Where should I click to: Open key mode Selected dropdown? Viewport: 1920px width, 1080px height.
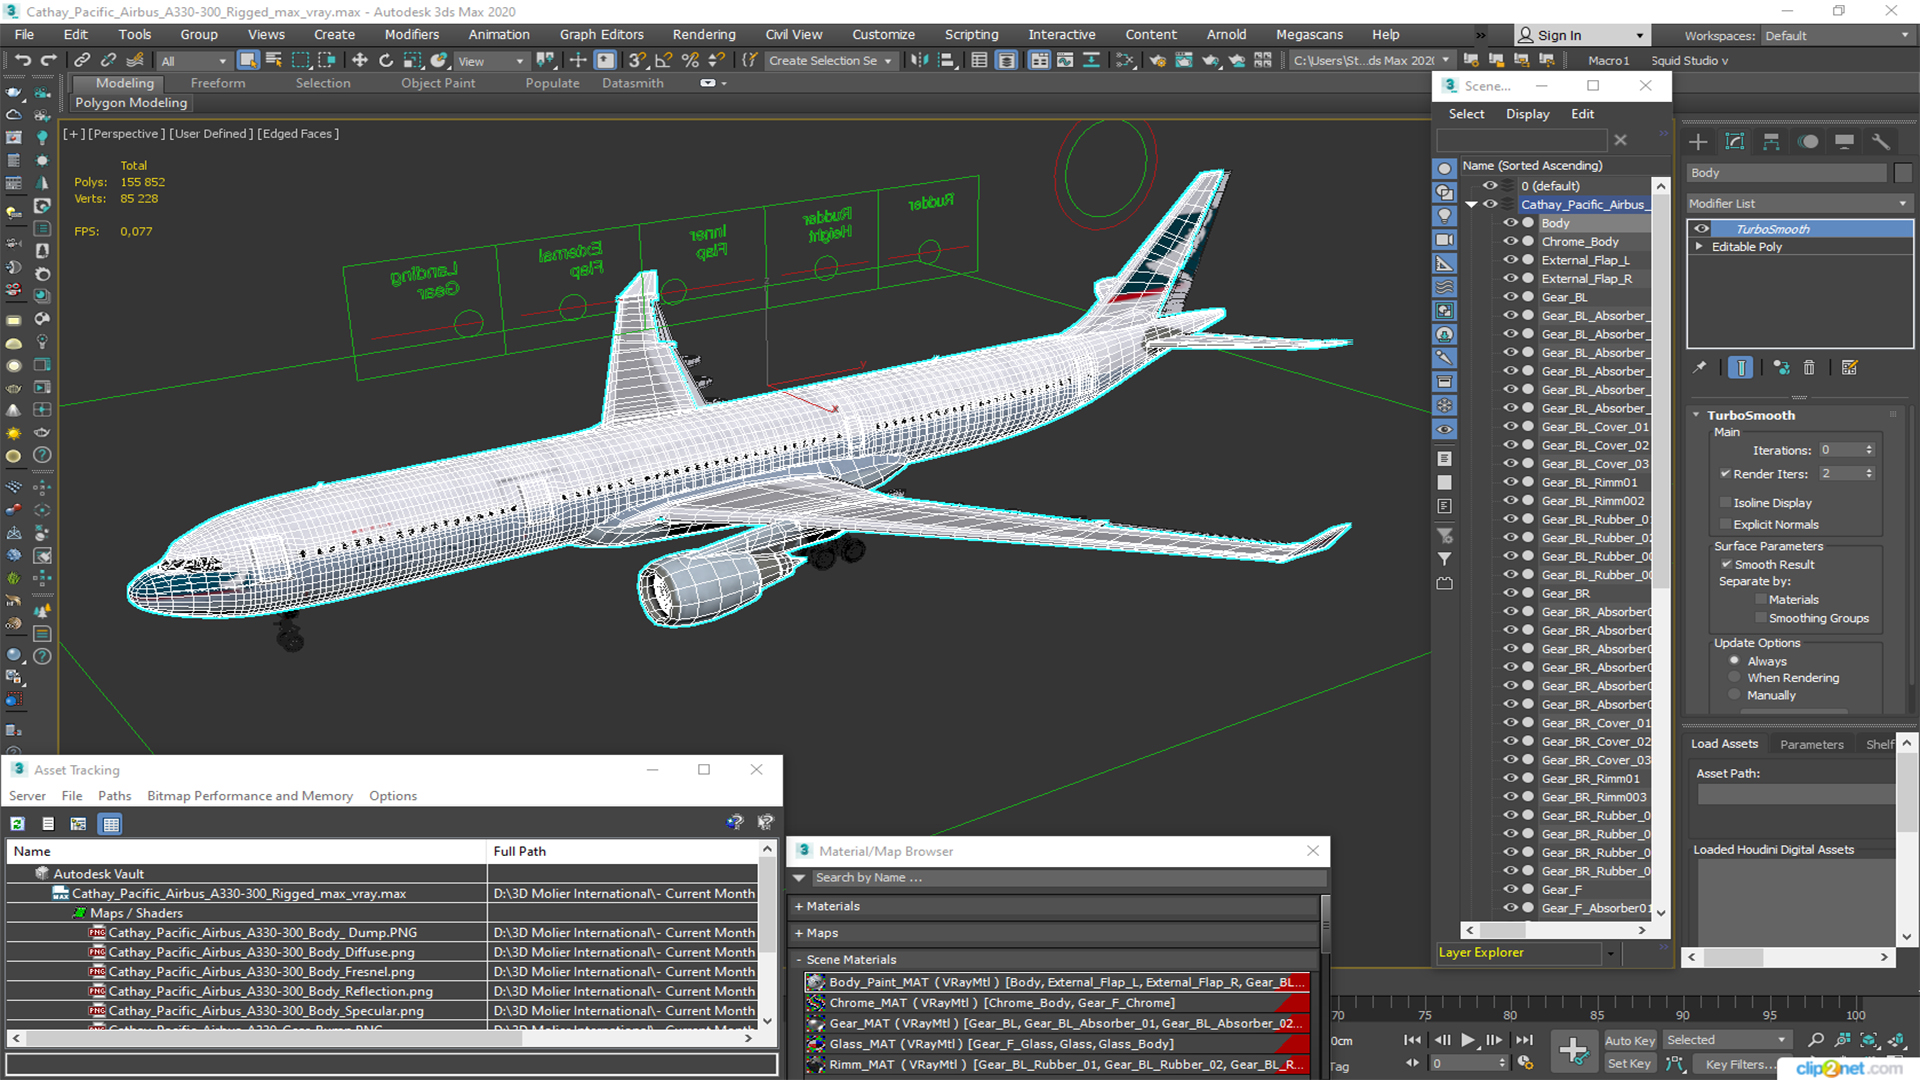point(1726,1040)
